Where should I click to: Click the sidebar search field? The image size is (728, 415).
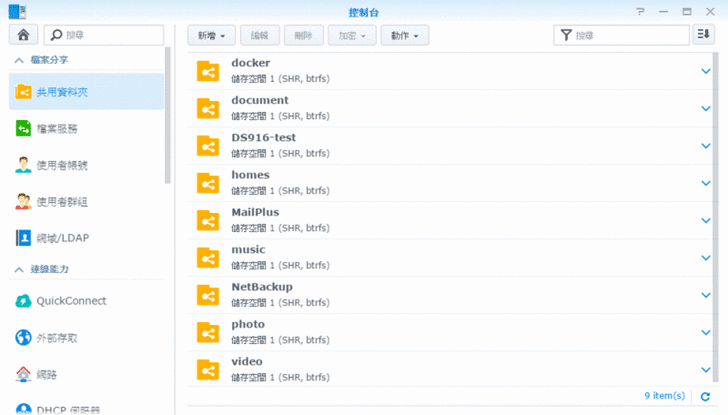(x=104, y=35)
